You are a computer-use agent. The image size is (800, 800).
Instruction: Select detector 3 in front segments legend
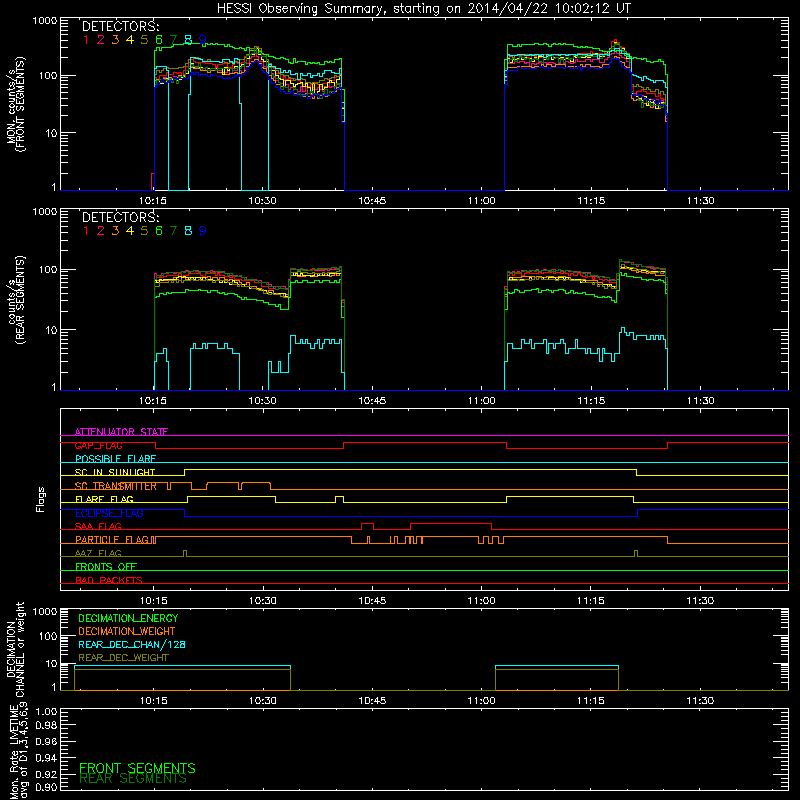115,40
